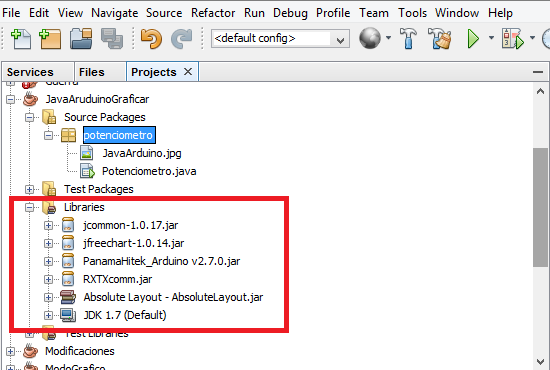Open the Tools menu
Viewport: 550px width, 370px height.
[412, 13]
